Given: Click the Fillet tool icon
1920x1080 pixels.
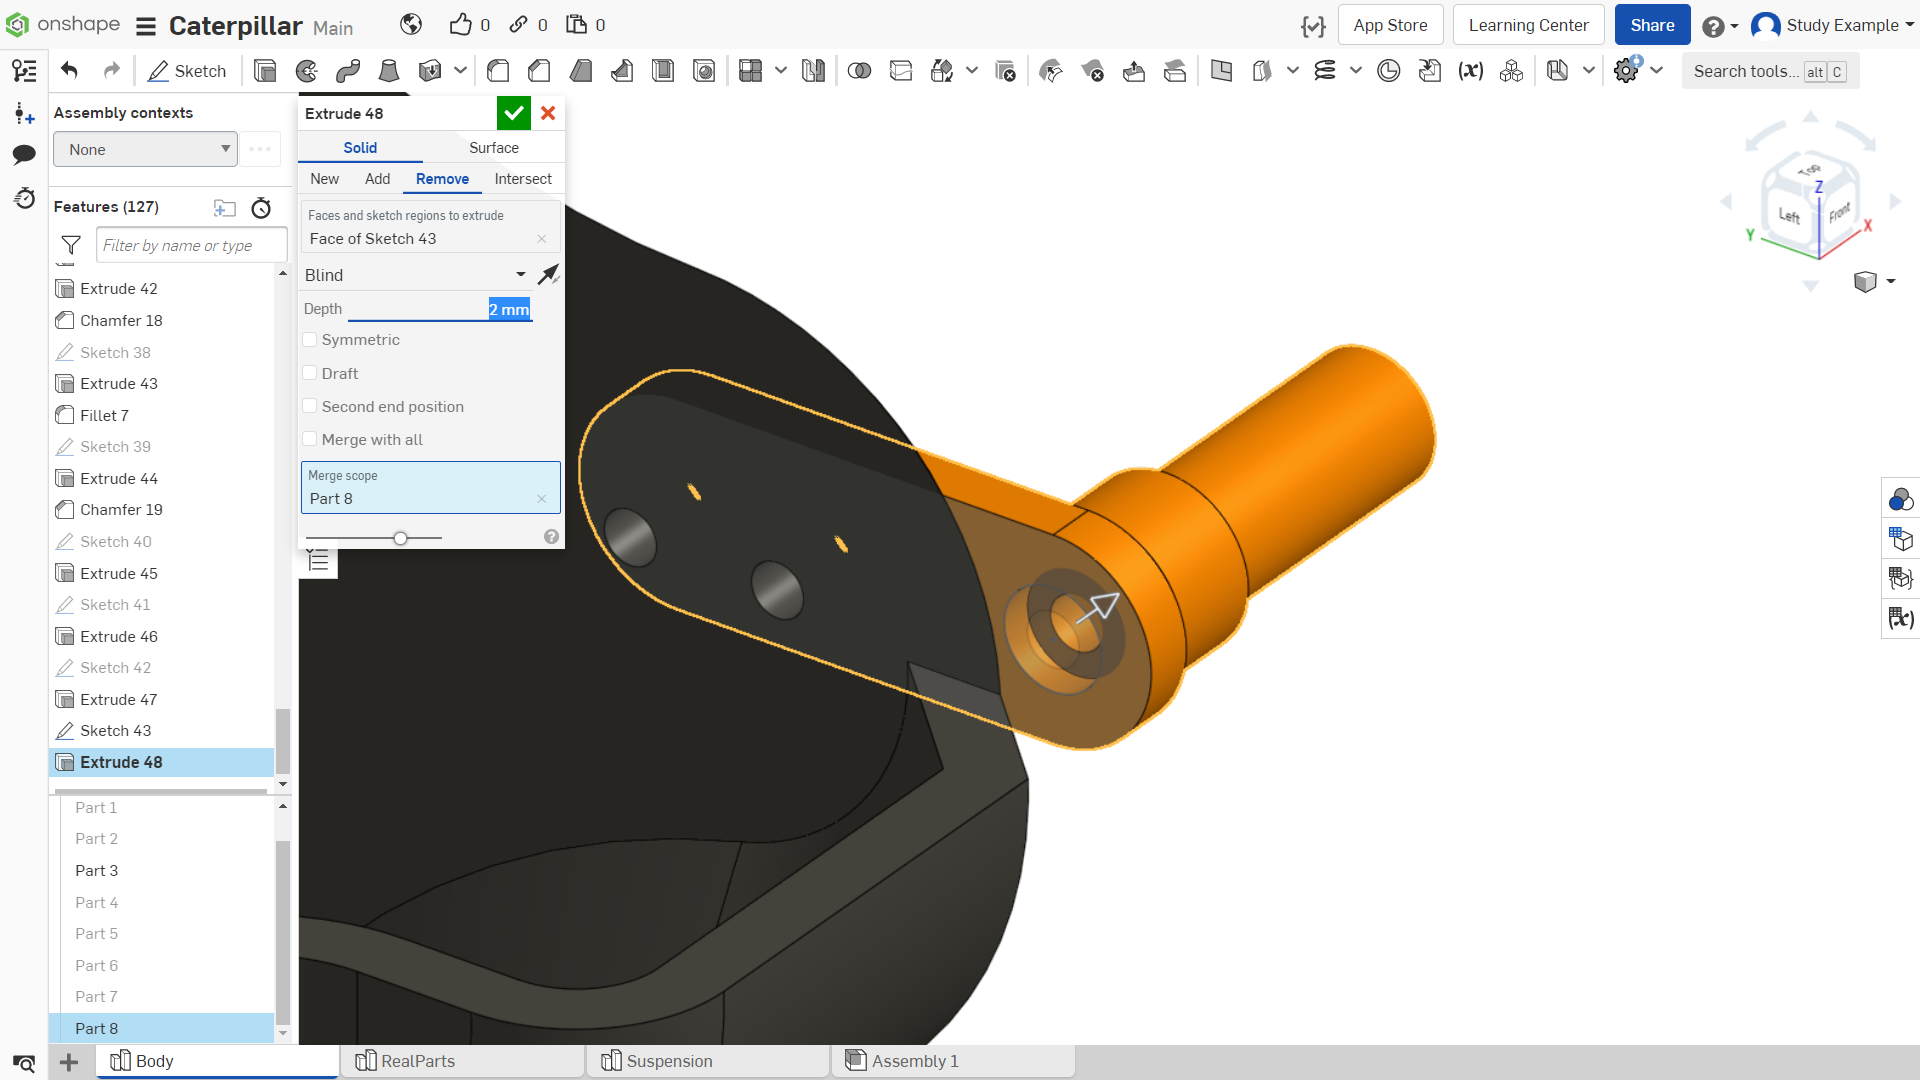Looking at the screenshot, I should tap(498, 71).
